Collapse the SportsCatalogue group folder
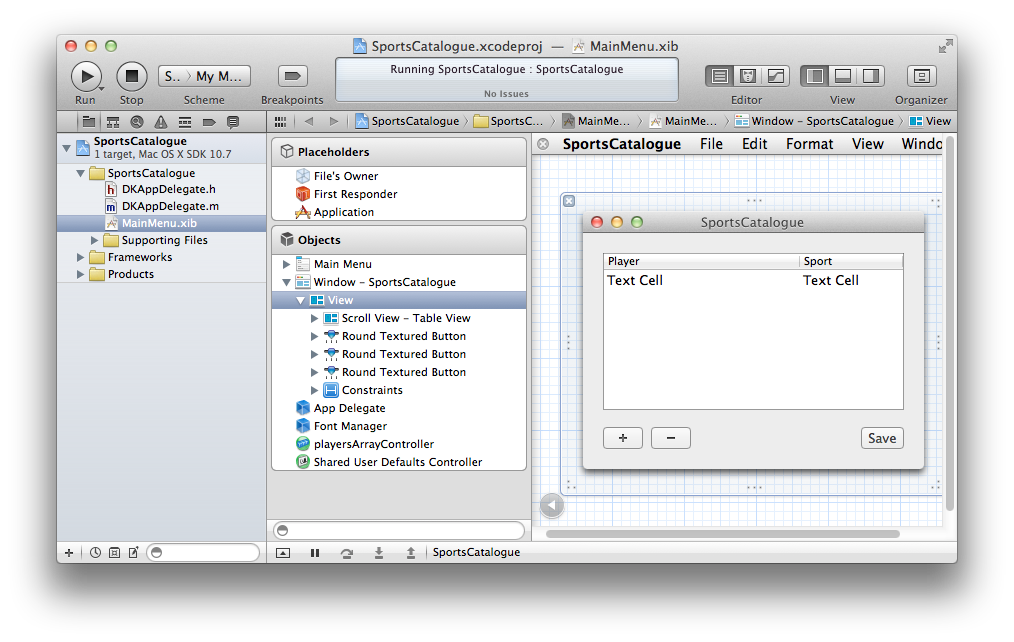 pyautogui.click(x=80, y=173)
